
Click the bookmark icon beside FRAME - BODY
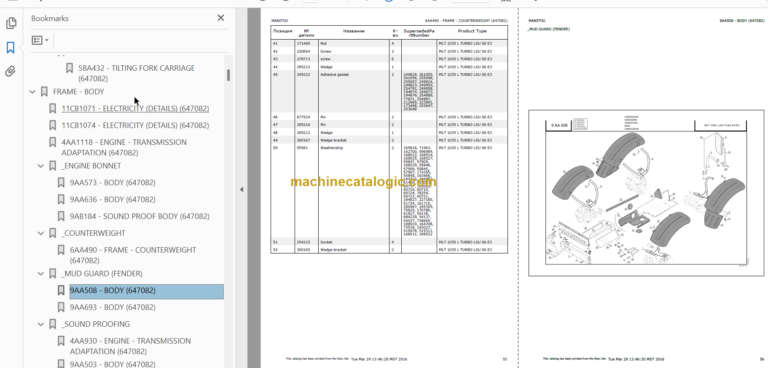pos(44,92)
